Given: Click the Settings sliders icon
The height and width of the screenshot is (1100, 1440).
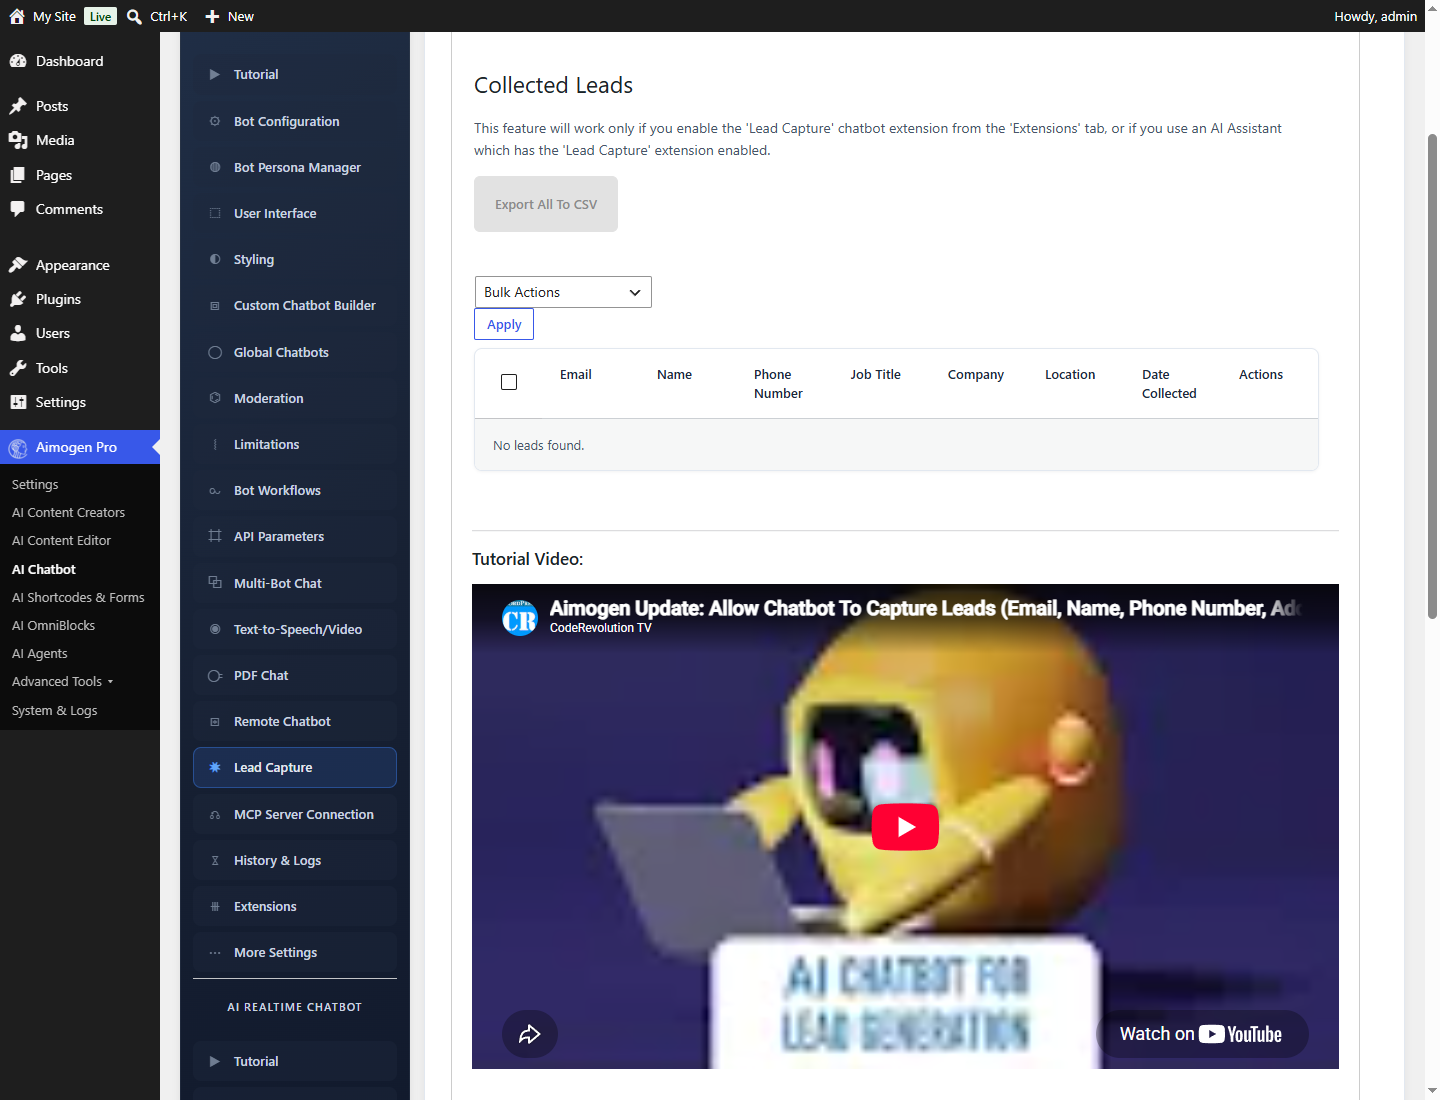Looking at the screenshot, I should [x=18, y=402].
